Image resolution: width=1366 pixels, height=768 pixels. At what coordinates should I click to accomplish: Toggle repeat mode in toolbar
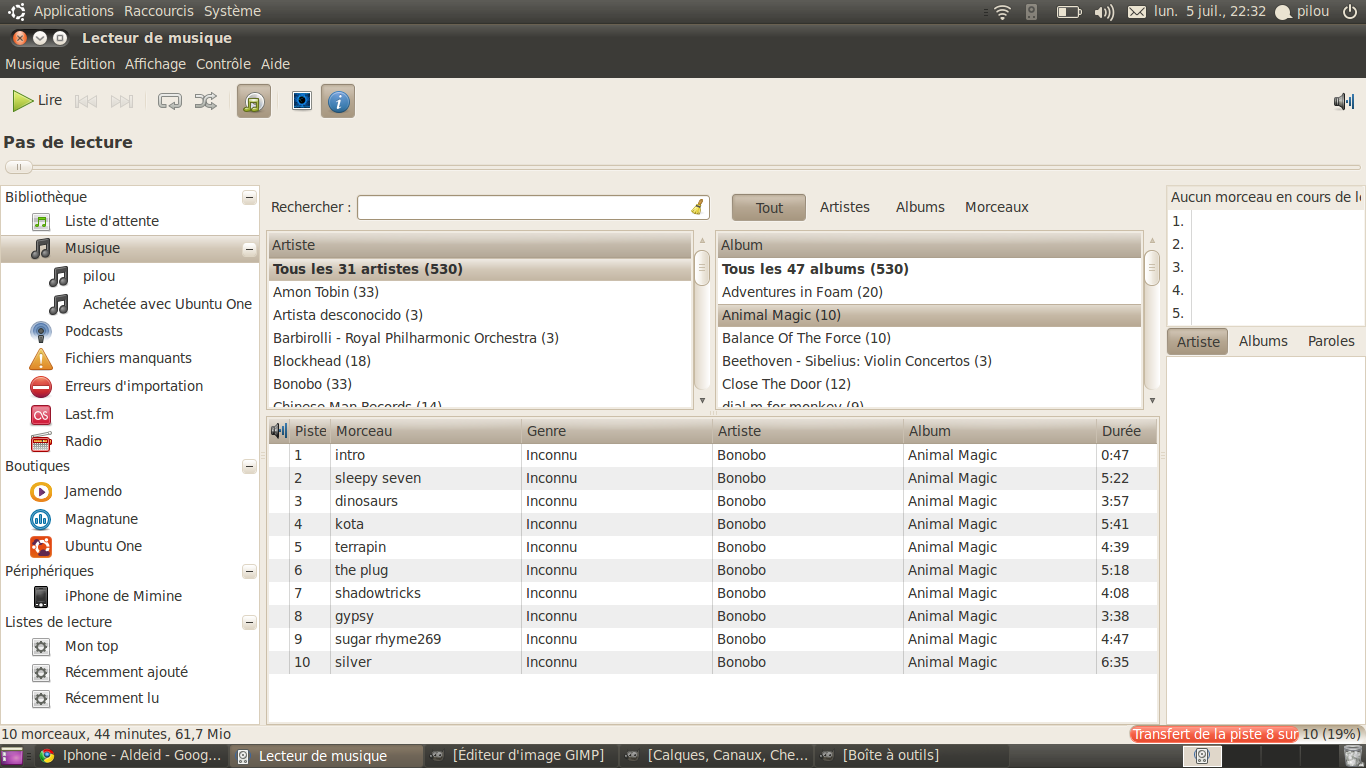170,101
